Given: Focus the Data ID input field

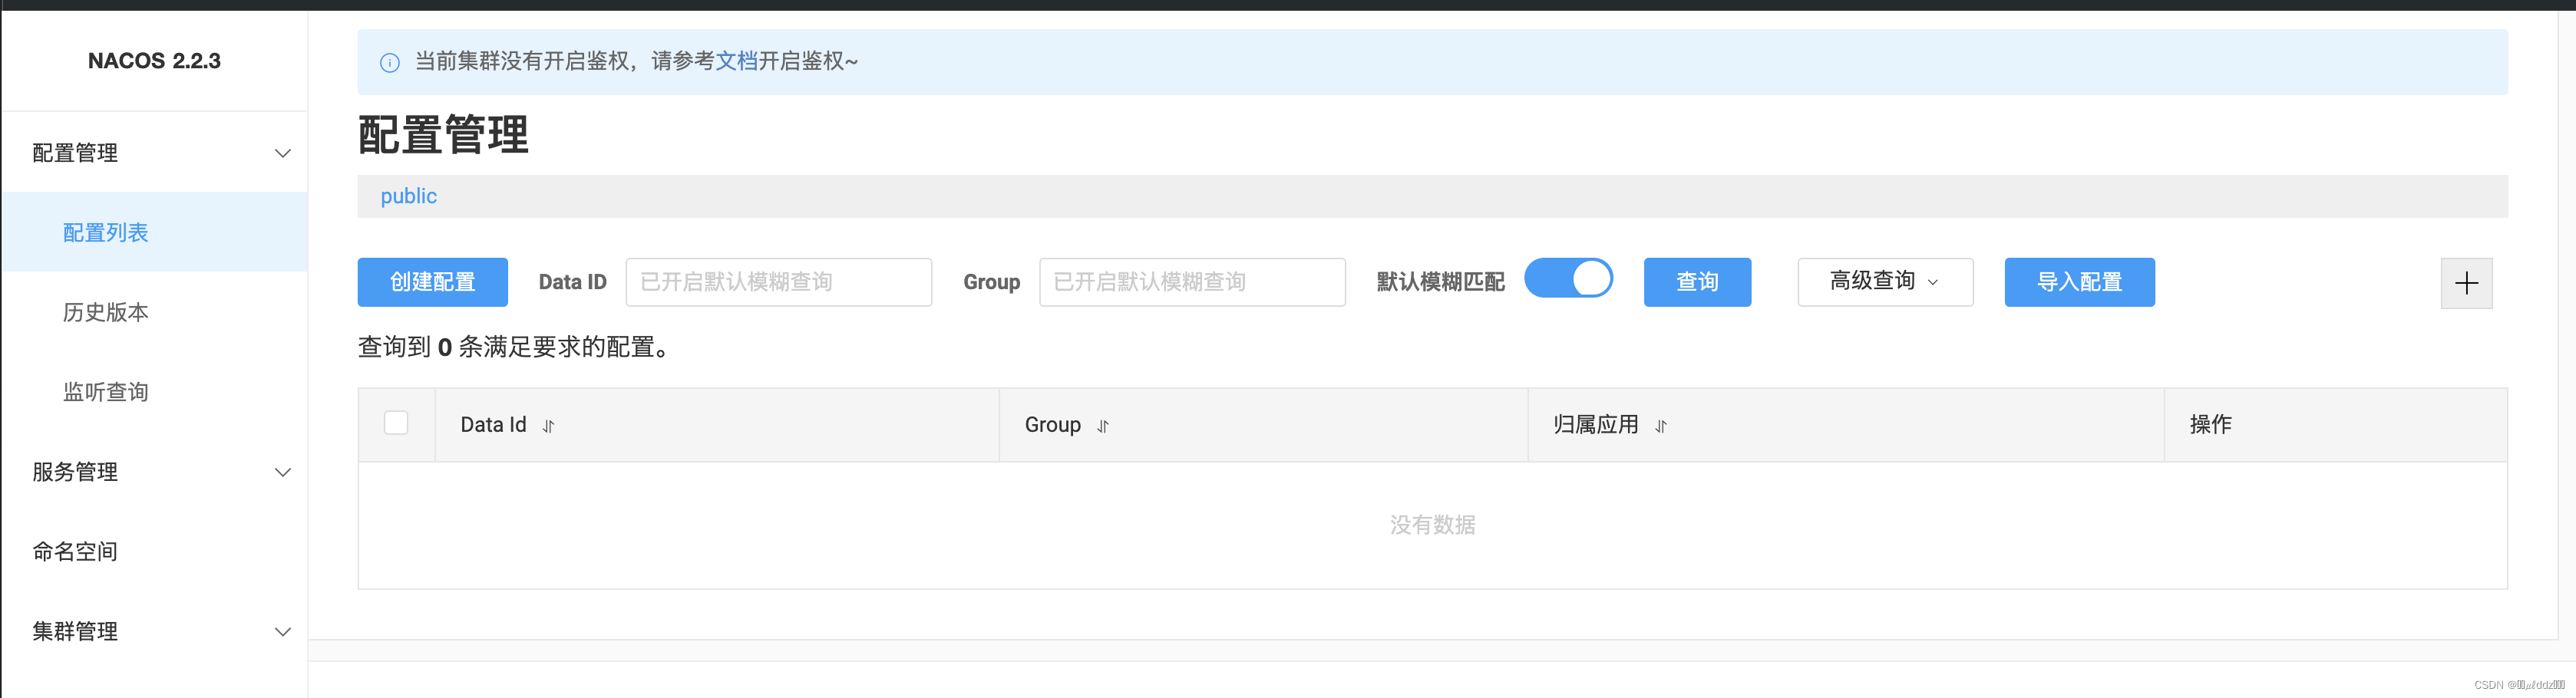Looking at the screenshot, I should tap(778, 282).
